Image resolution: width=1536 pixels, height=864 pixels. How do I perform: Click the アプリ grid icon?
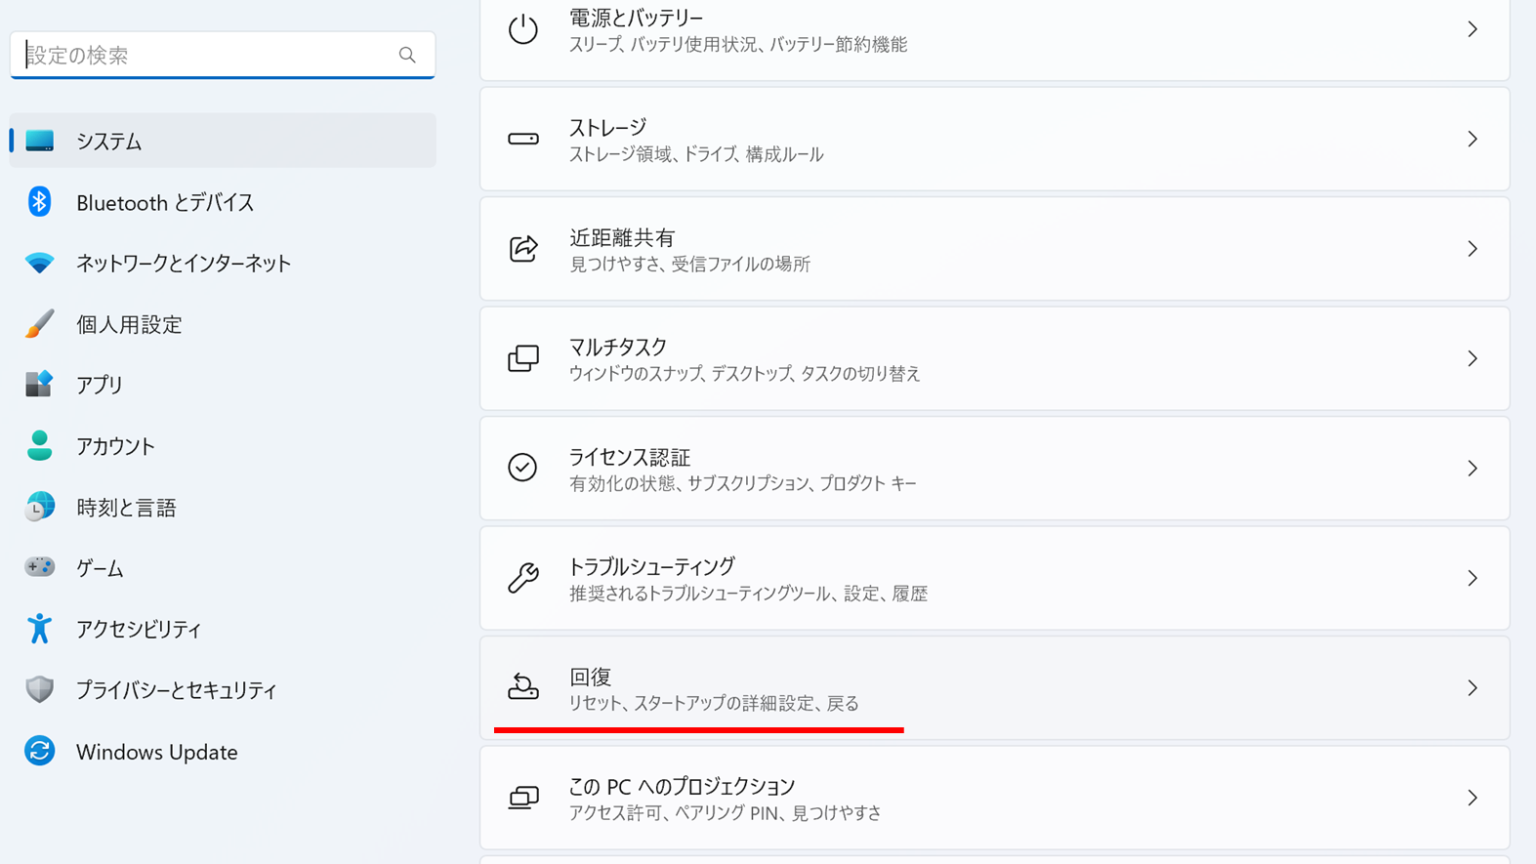[x=38, y=384]
